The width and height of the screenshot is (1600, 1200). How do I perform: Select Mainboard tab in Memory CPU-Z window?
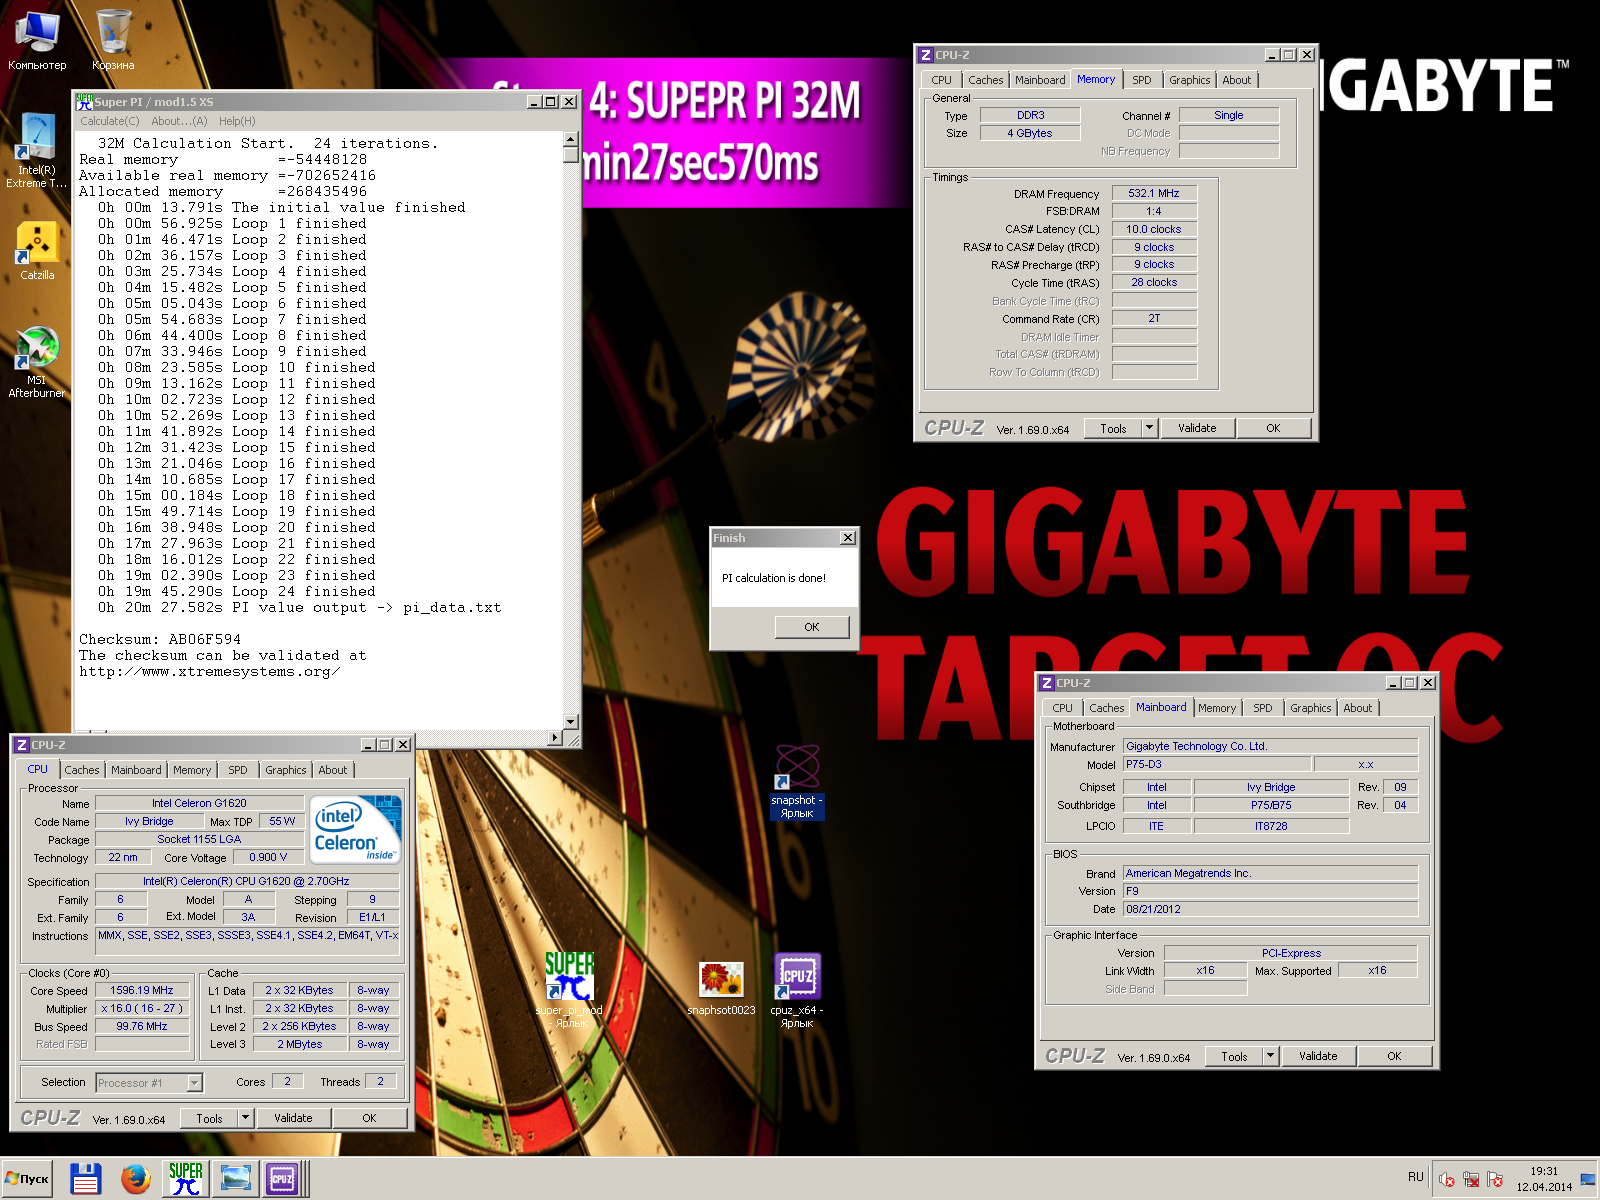click(x=1040, y=80)
